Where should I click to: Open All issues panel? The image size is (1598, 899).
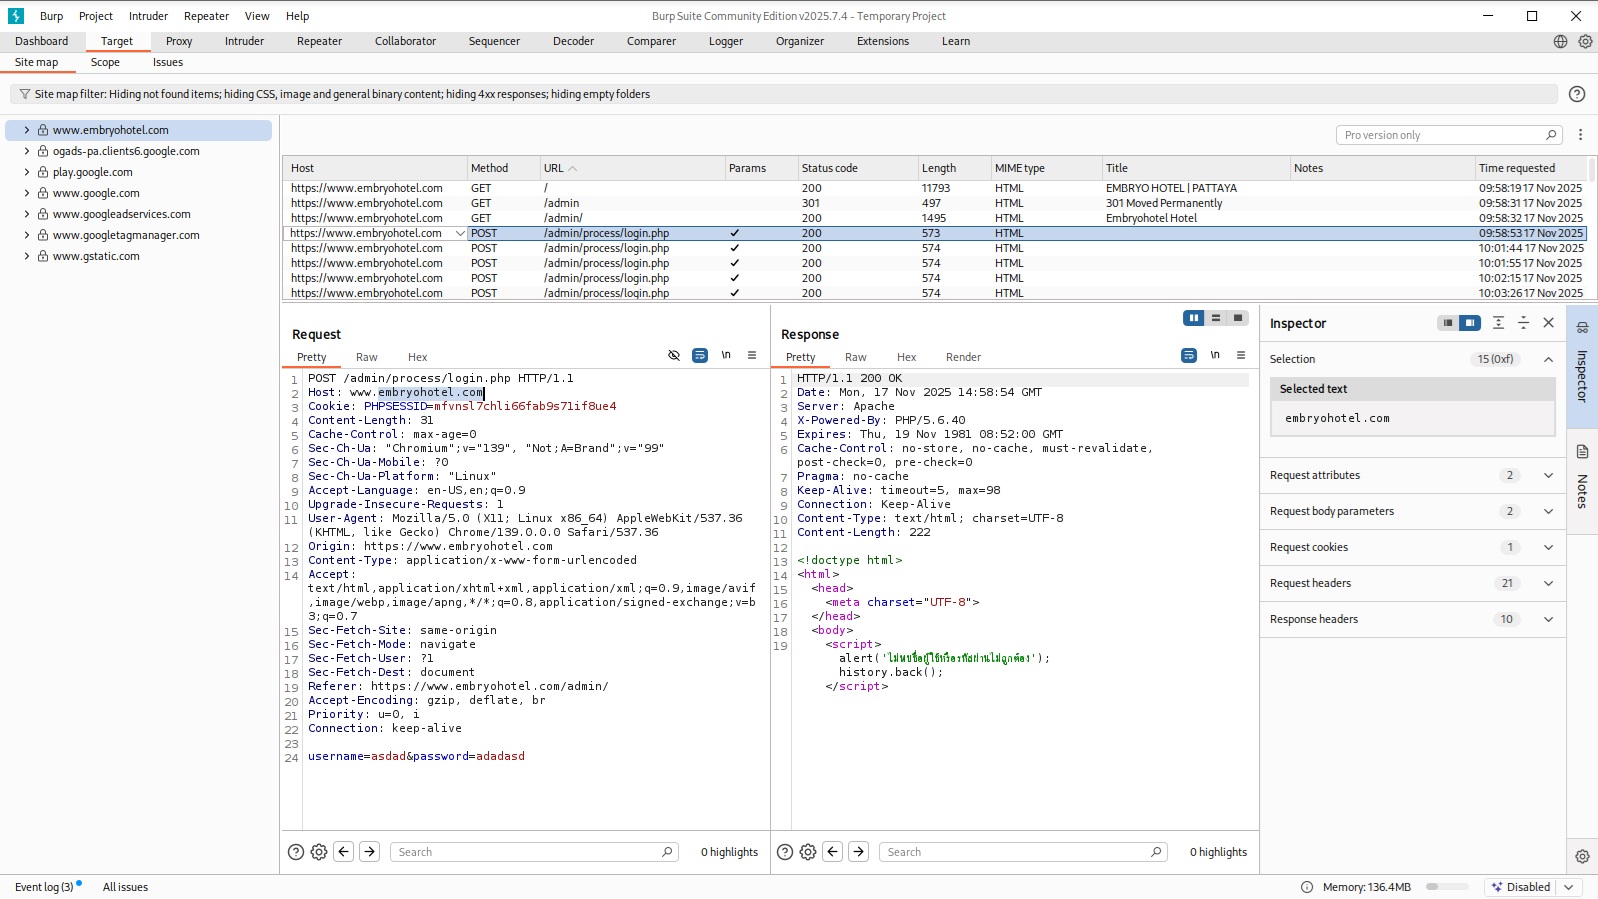[125, 887]
